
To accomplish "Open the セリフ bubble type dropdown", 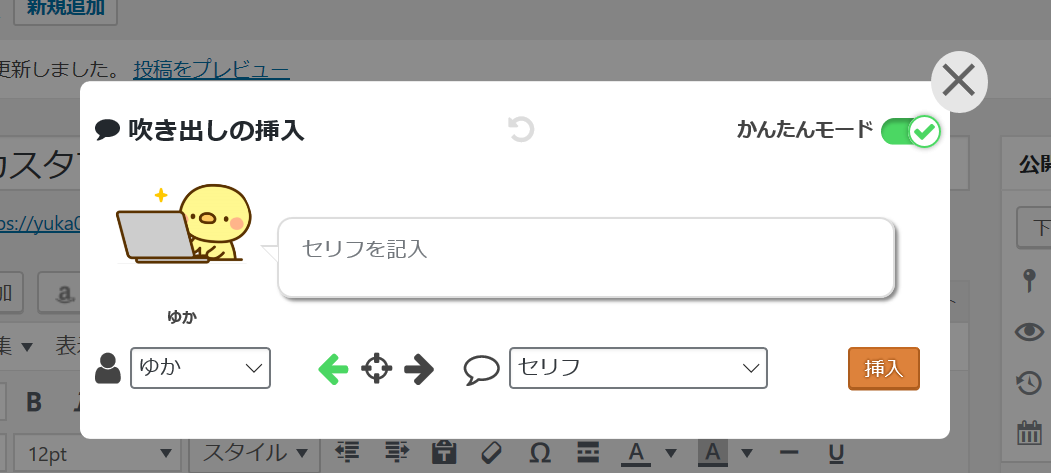I will tap(638, 368).
